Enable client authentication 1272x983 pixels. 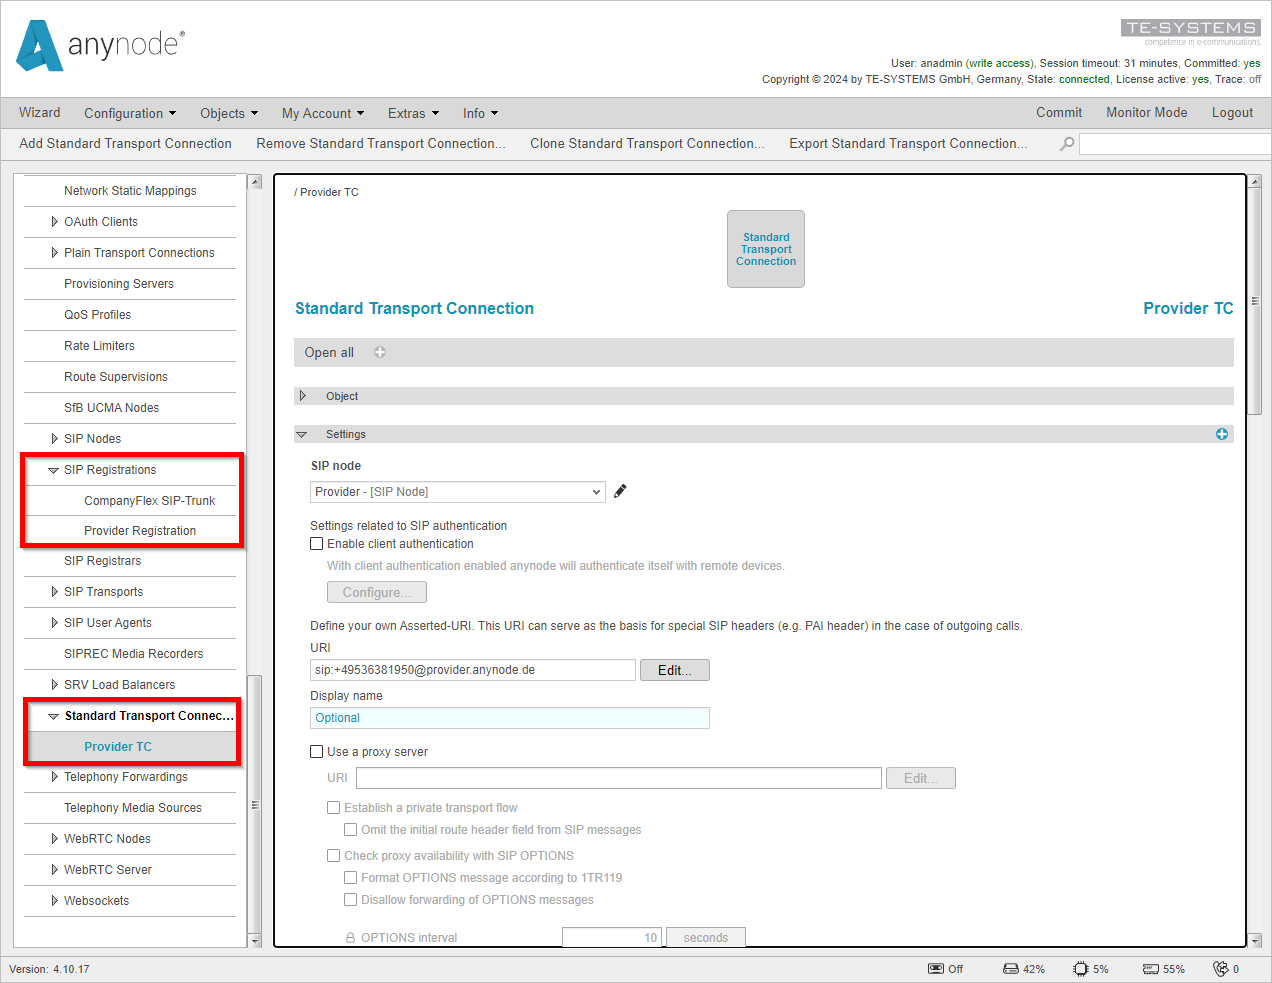pos(316,543)
